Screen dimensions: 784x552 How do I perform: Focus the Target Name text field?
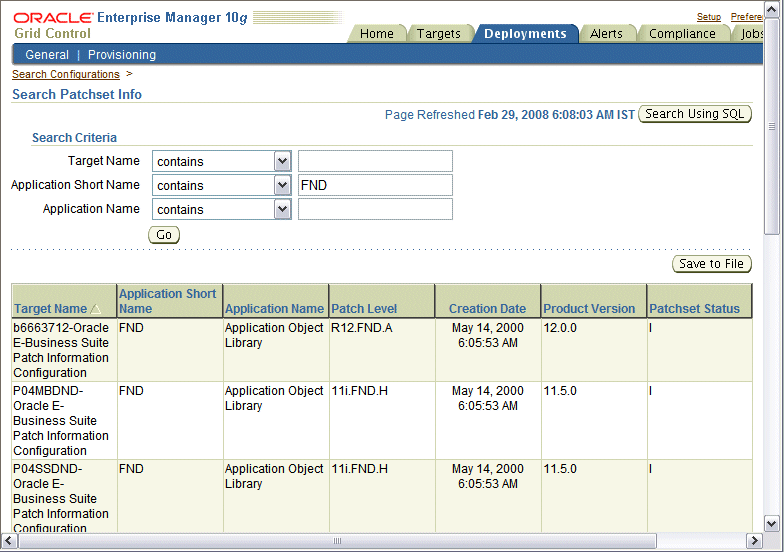(x=375, y=161)
